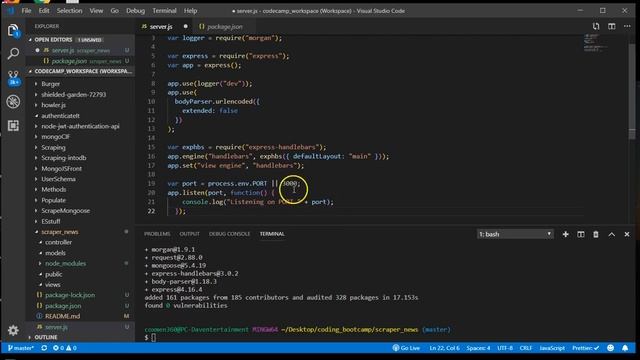Click the master branch indicator in status bar
Viewport: 640px width, 360px height.
[21, 348]
